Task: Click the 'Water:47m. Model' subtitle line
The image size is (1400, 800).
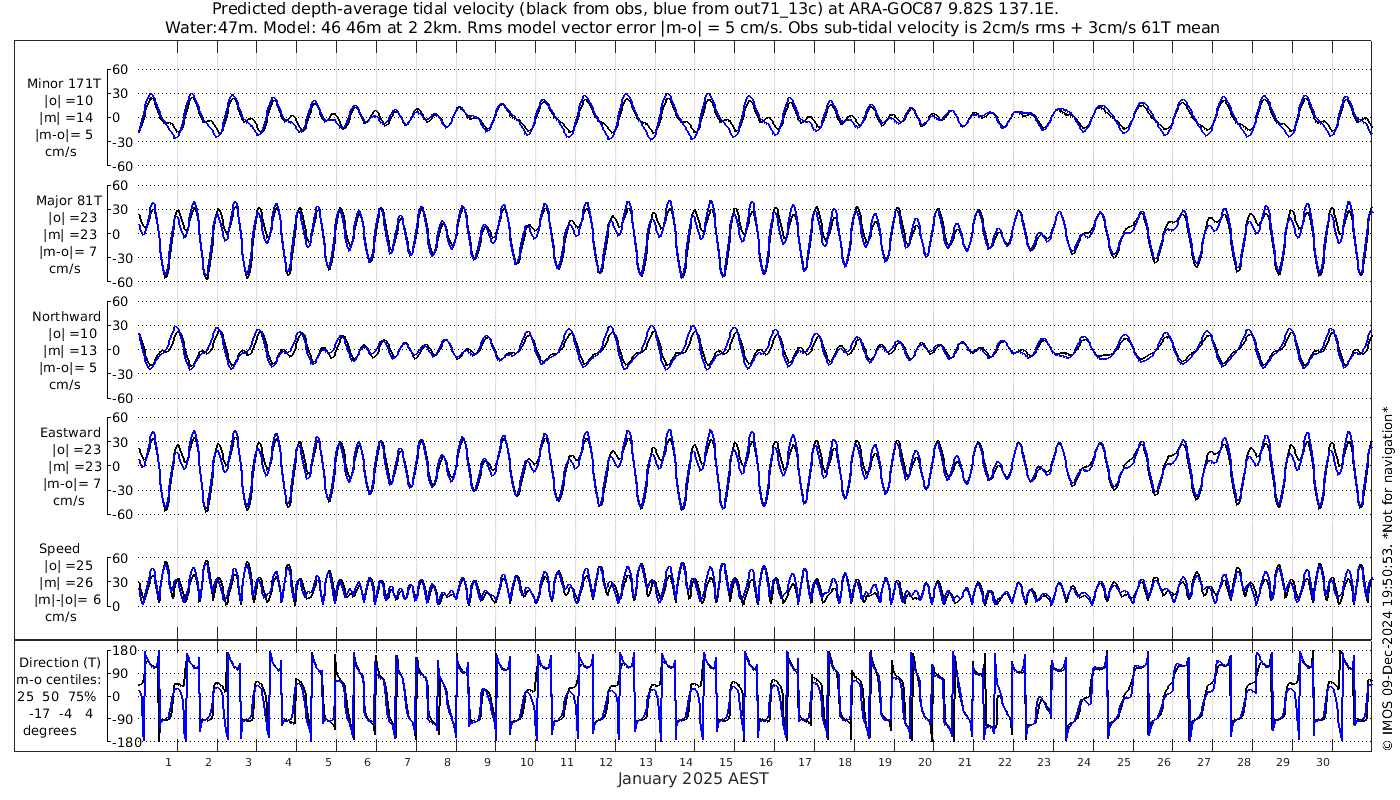Action: 692,27
